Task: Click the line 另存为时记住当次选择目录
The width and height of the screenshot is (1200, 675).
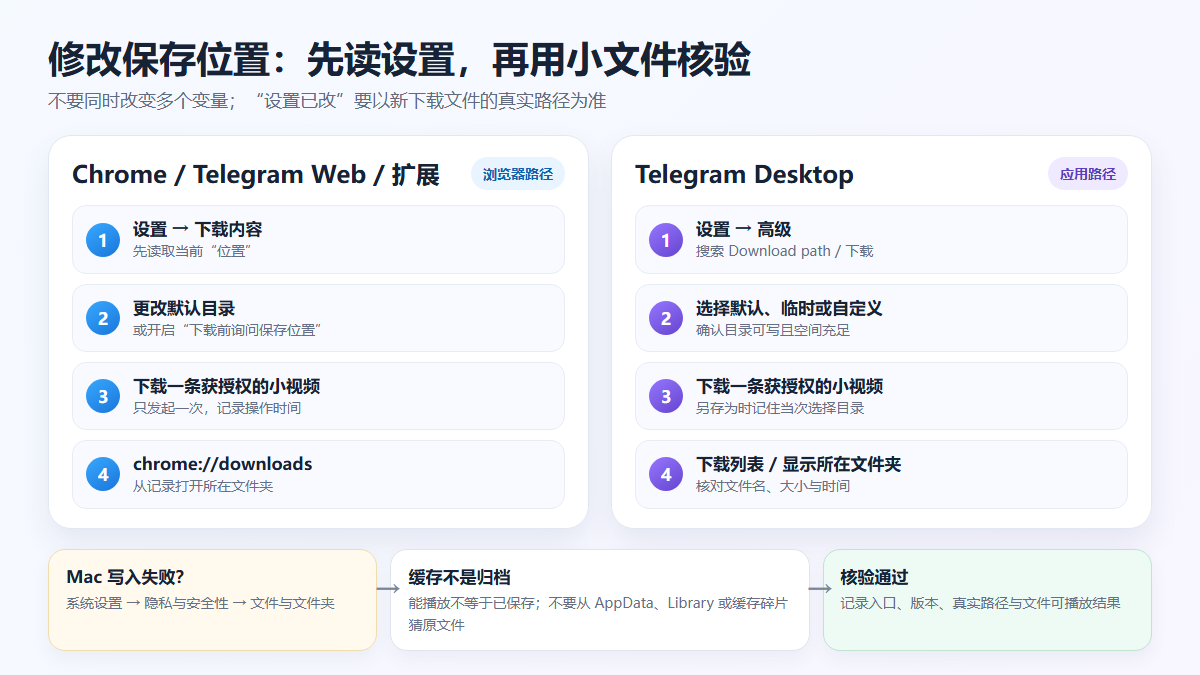Action: [x=780, y=408]
